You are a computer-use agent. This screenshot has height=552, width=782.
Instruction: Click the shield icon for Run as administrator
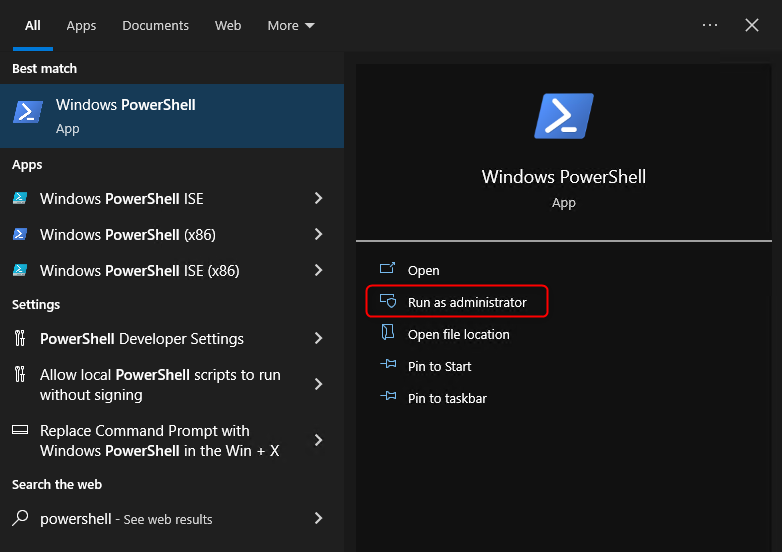388,301
